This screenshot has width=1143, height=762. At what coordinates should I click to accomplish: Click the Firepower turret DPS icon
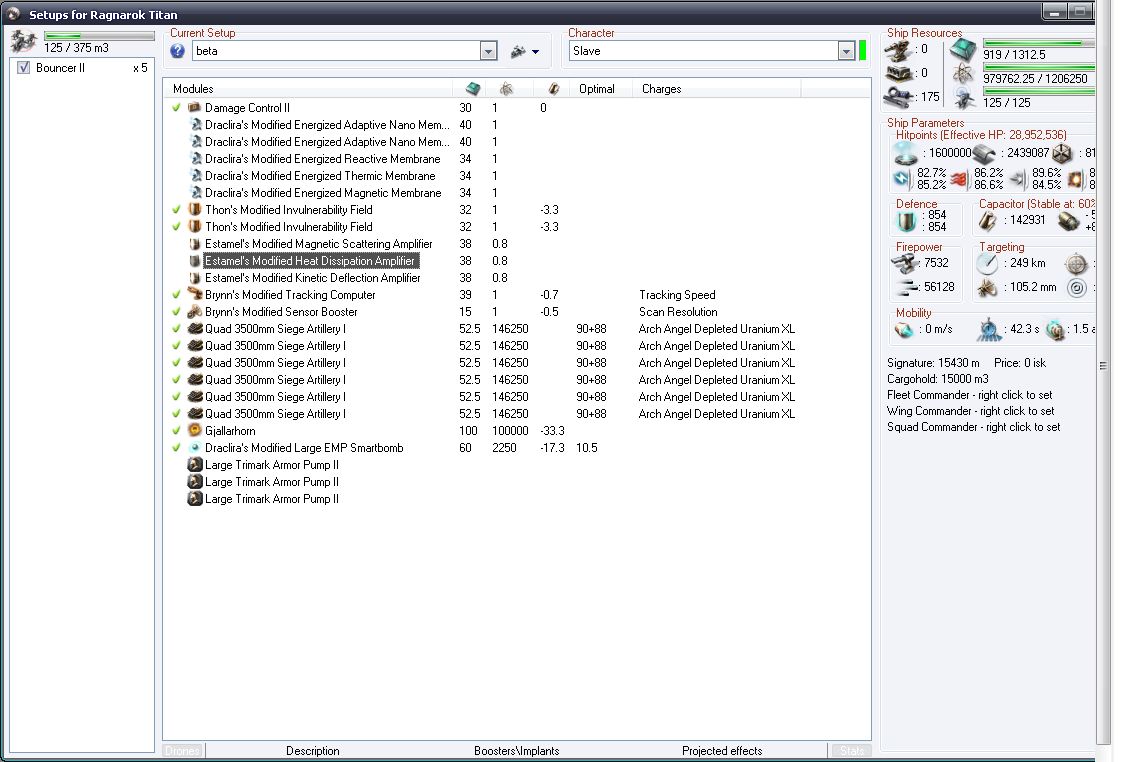point(905,263)
